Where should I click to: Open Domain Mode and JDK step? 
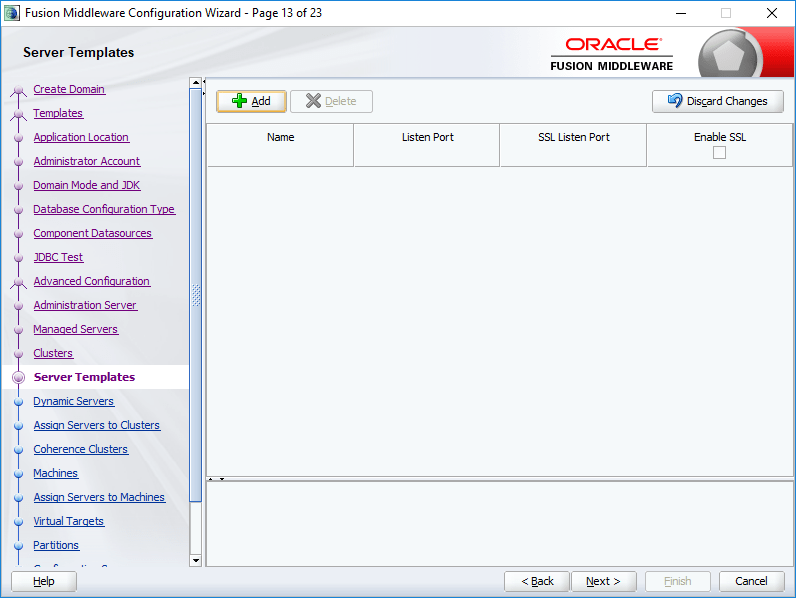[87, 185]
